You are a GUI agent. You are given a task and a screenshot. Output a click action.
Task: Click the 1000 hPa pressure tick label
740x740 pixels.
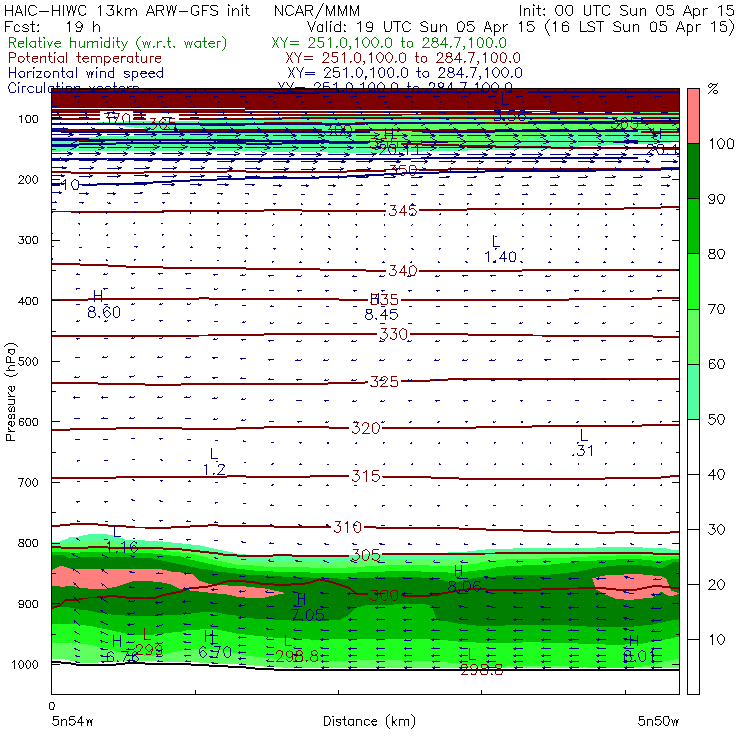click(24, 664)
